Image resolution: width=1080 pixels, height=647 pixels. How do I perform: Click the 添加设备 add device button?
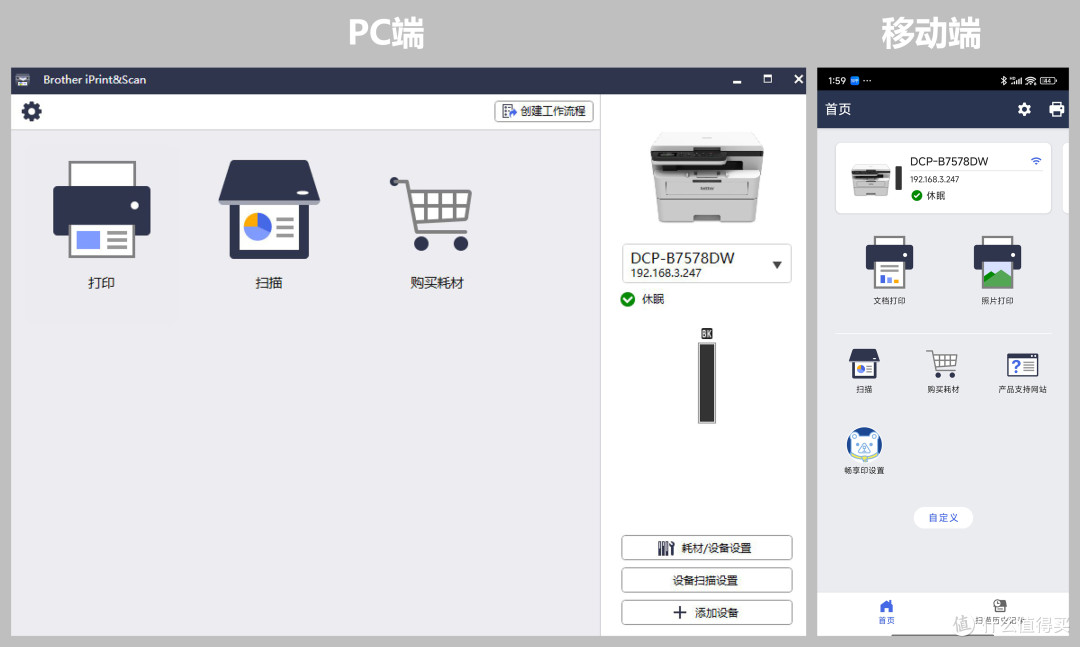click(x=707, y=613)
